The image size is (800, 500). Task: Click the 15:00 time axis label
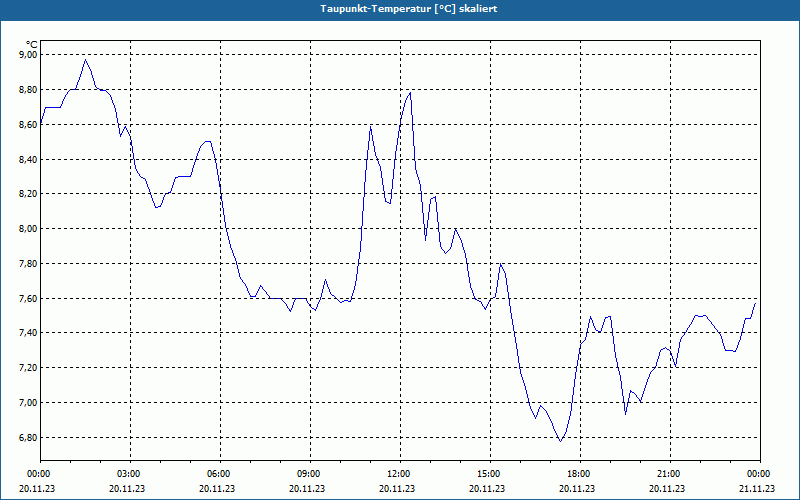(x=490, y=473)
